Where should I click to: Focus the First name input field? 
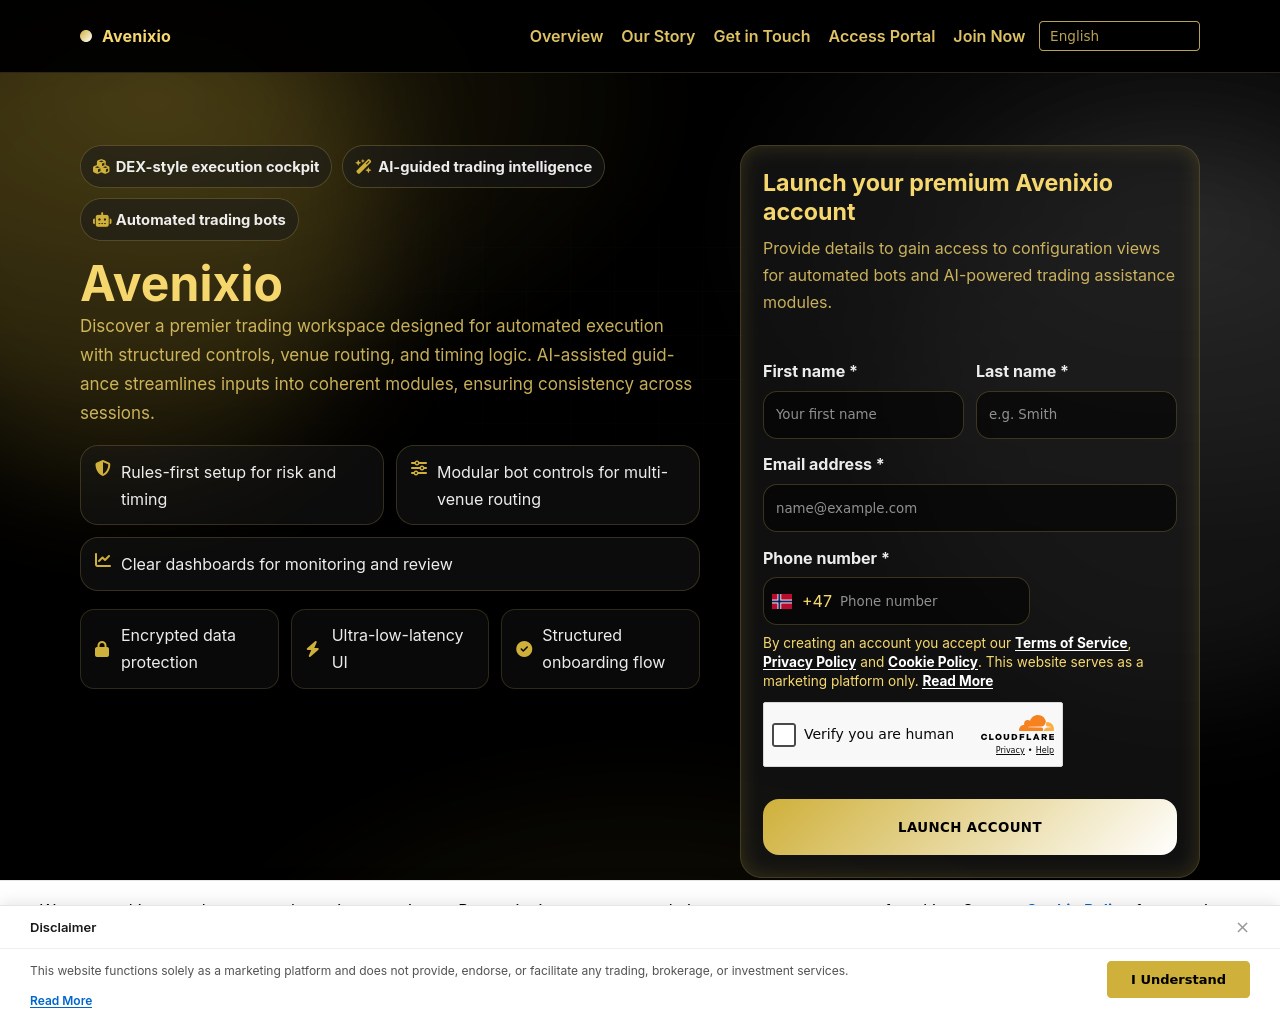coord(863,415)
